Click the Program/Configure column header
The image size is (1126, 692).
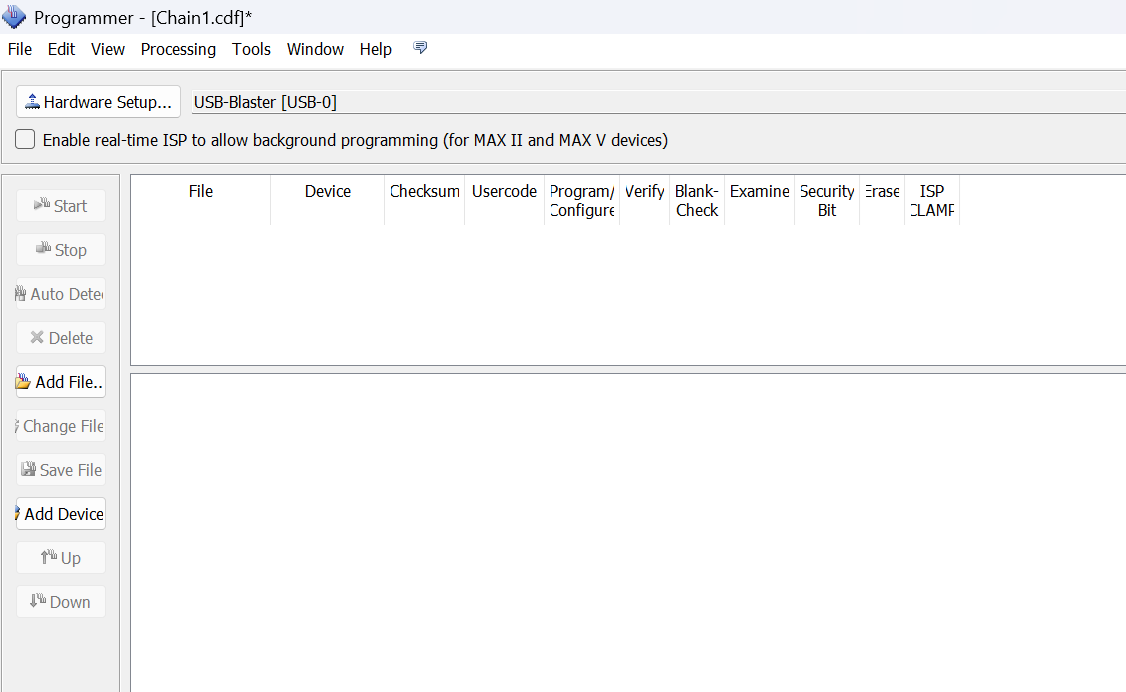[x=582, y=201]
